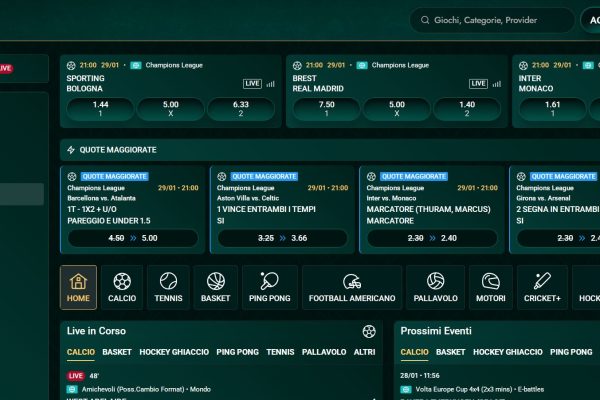This screenshot has height=400, width=600.
Task: Focus the Giochi, Categorie, Provider search field
Action: [x=492, y=20]
